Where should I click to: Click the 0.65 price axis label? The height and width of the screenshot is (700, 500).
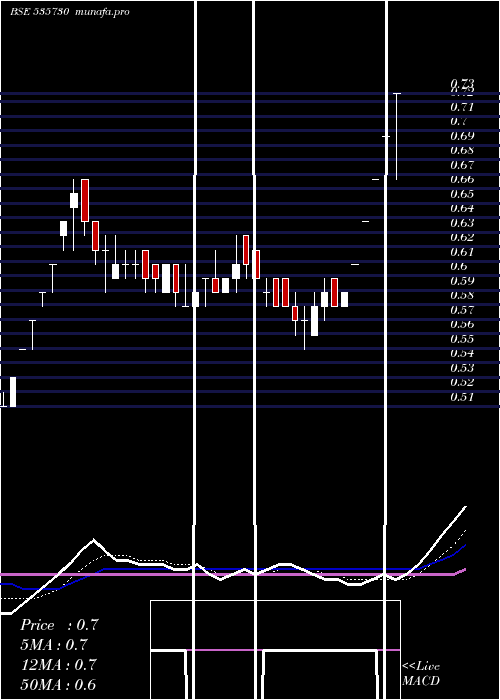click(x=462, y=194)
